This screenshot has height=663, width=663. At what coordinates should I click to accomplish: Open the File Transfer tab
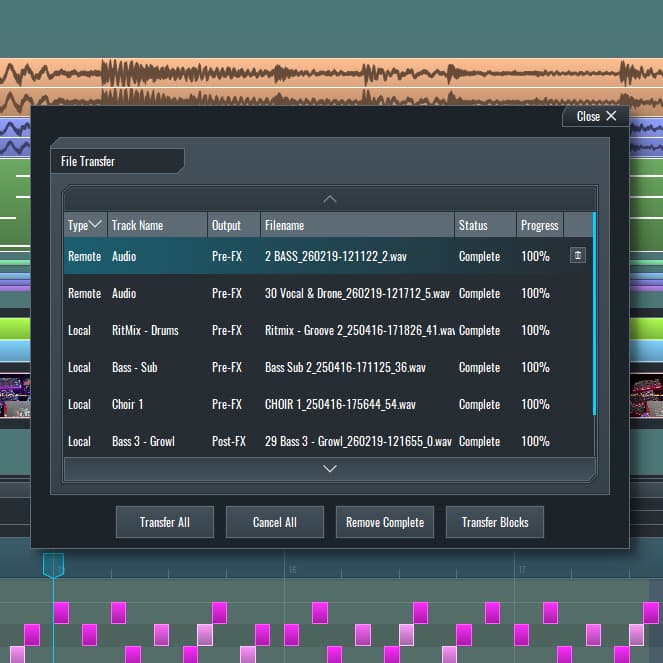point(117,161)
